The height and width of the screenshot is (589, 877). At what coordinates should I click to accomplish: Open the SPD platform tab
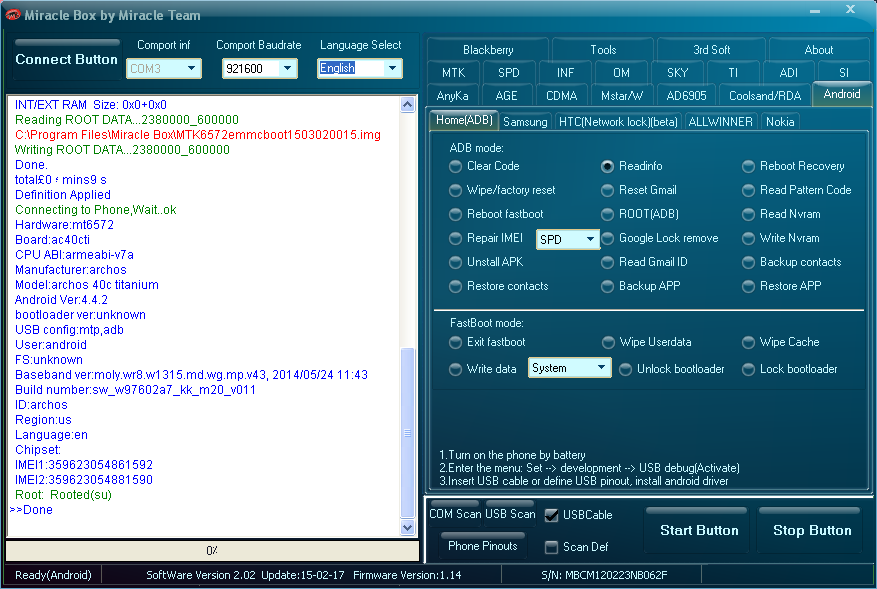click(508, 73)
